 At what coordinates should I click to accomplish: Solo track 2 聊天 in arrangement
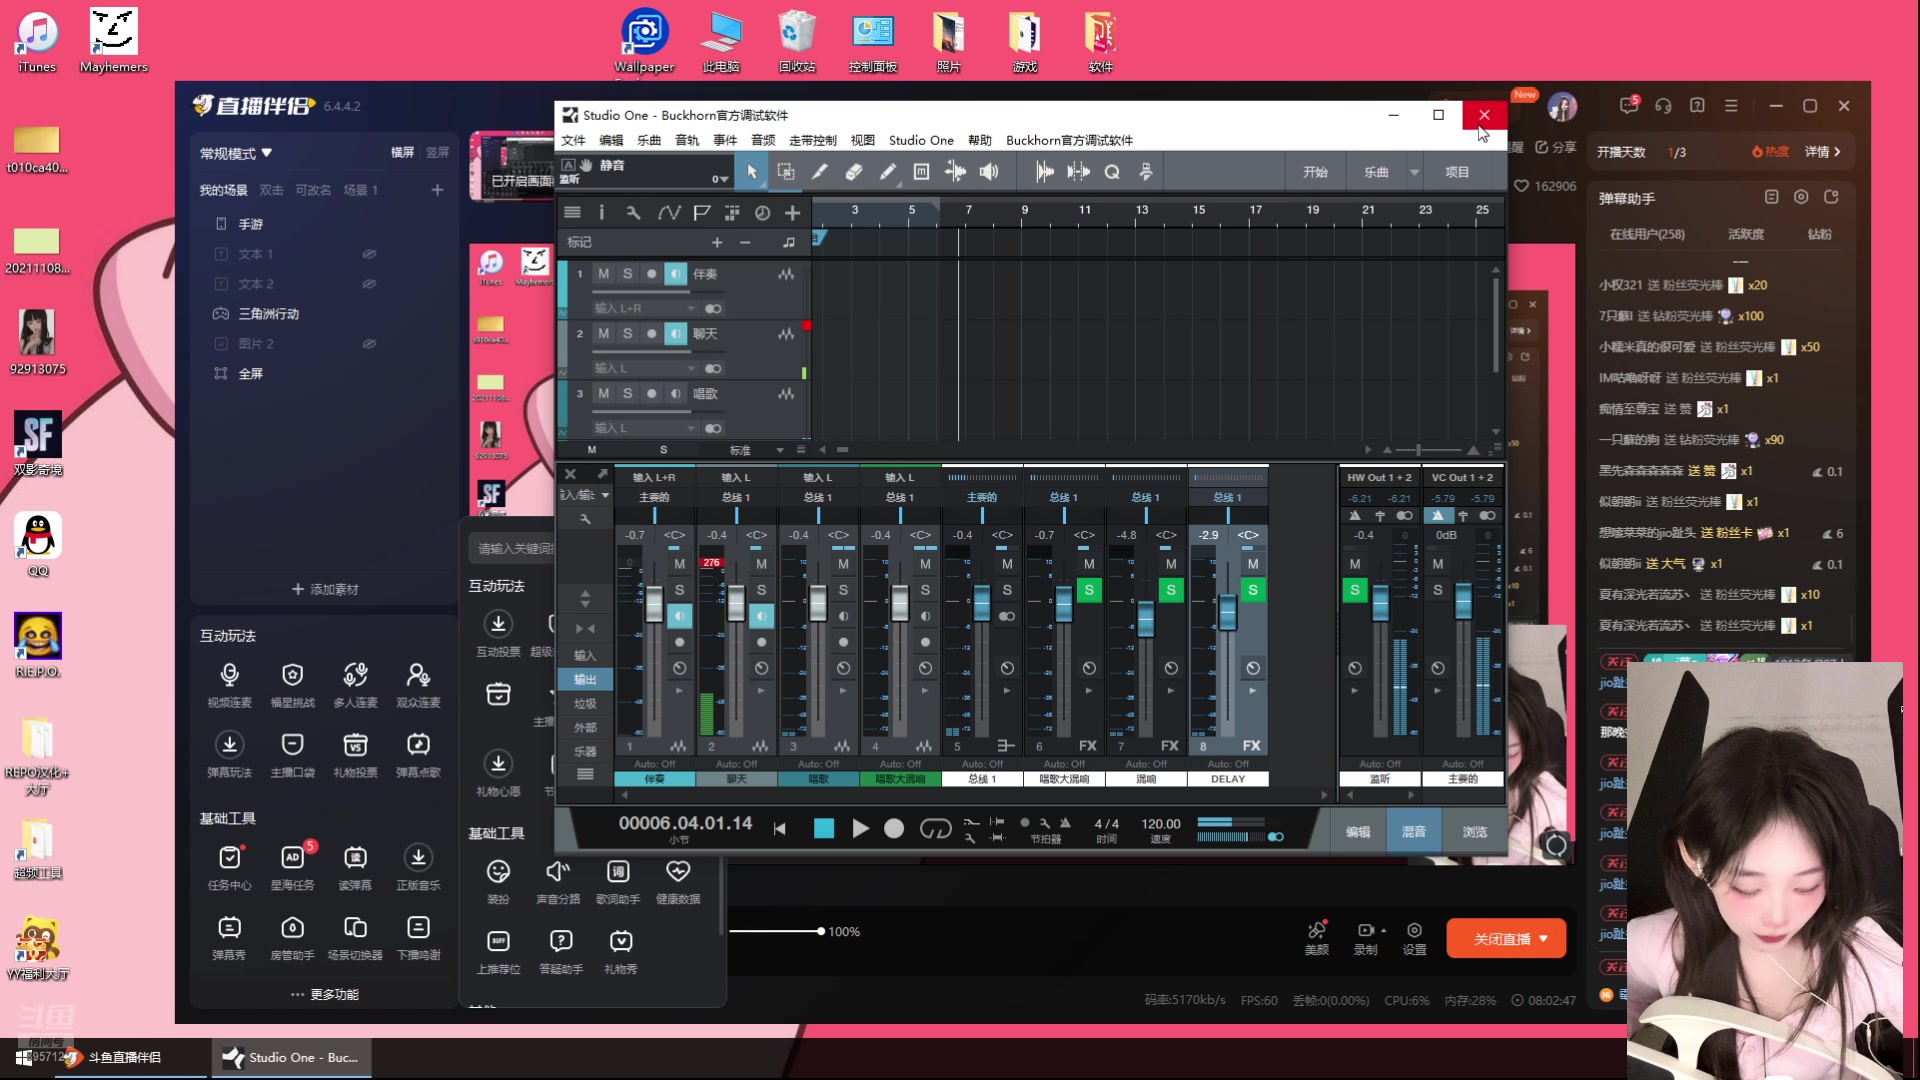(x=627, y=334)
